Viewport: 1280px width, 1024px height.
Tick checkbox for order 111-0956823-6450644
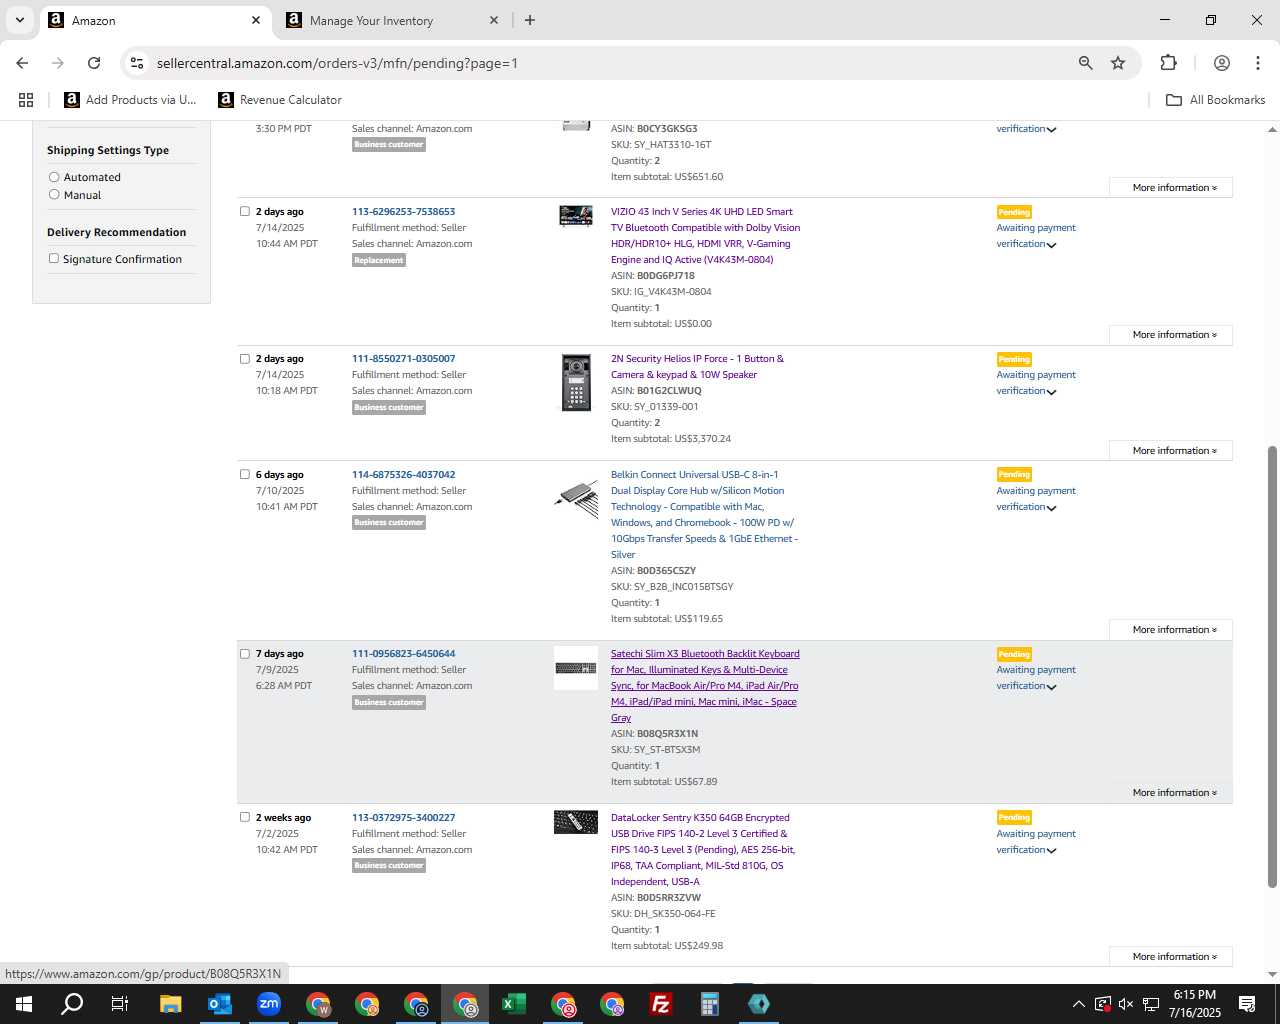(244, 653)
